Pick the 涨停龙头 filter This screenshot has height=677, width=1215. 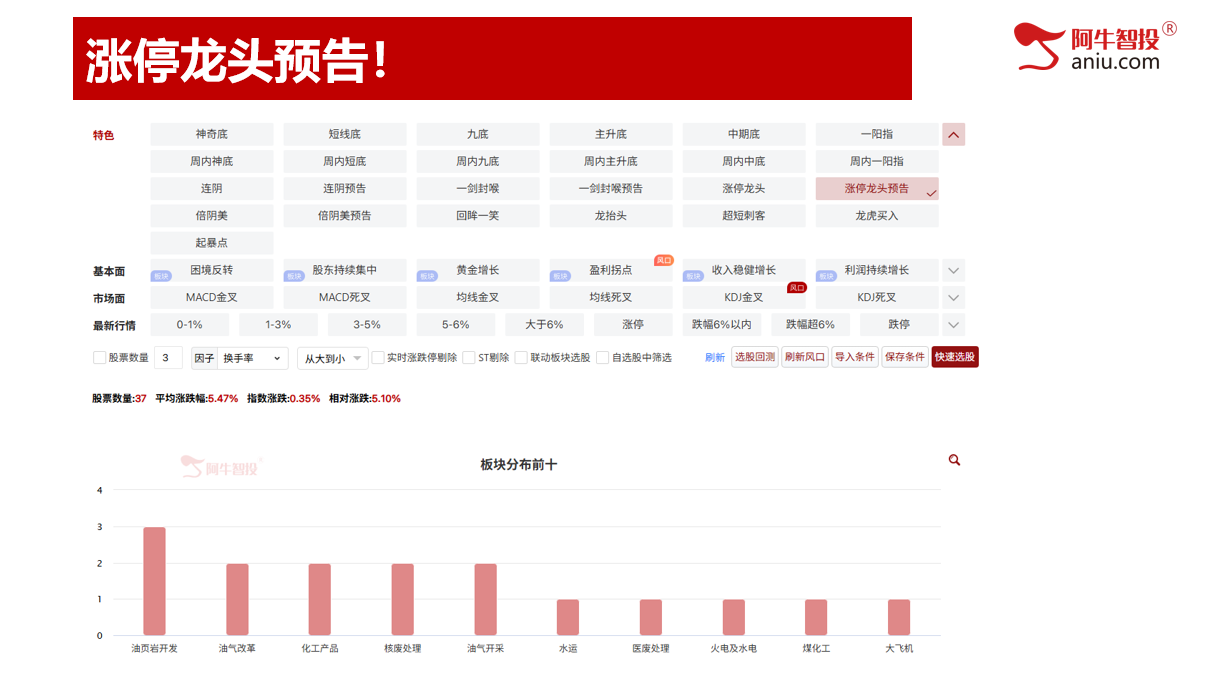[744, 188]
